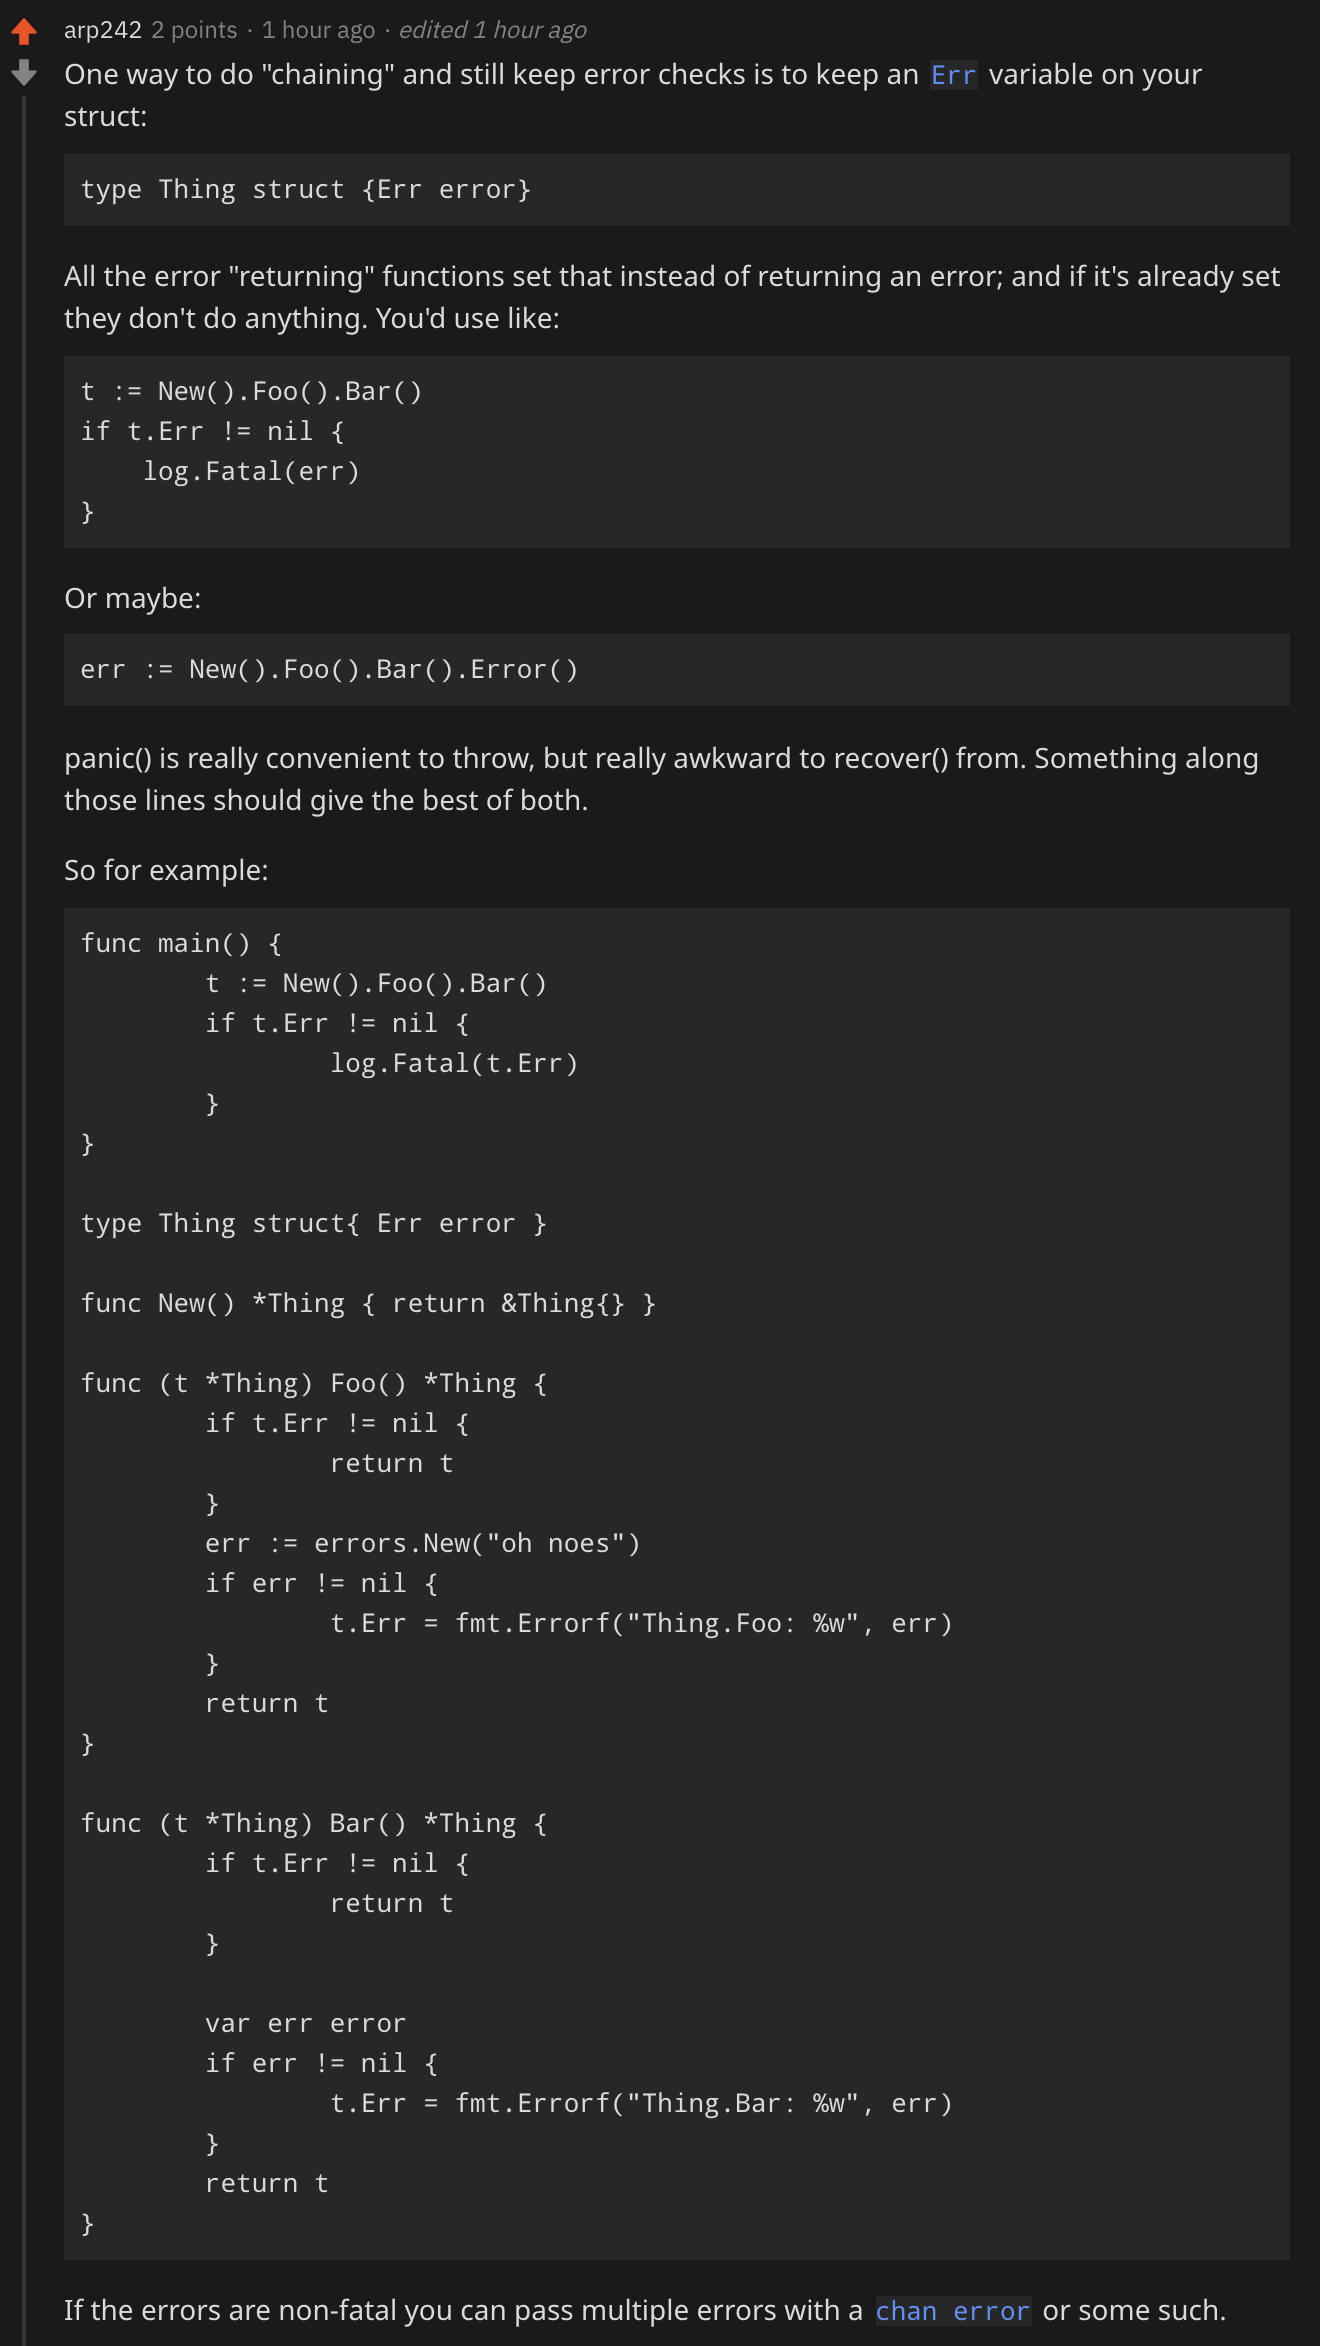Screen dimensions: 1320x2346
Task: Click the "edited 1 hour ago" label
Action: (491, 30)
